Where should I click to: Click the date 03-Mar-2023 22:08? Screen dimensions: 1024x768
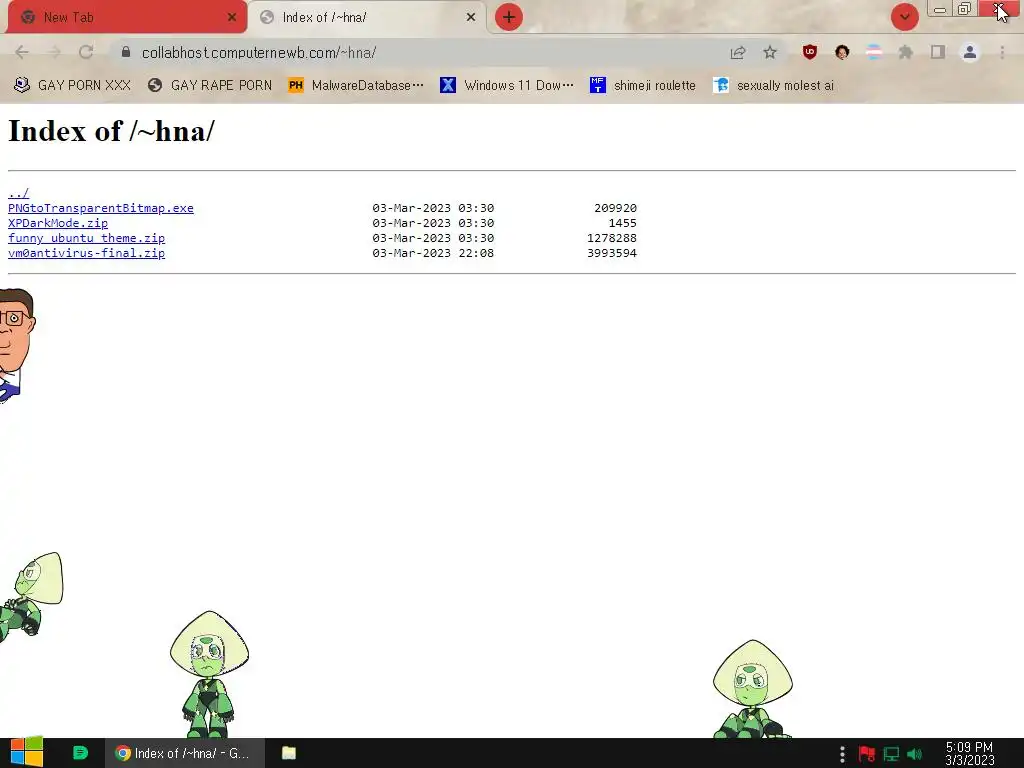tap(433, 253)
